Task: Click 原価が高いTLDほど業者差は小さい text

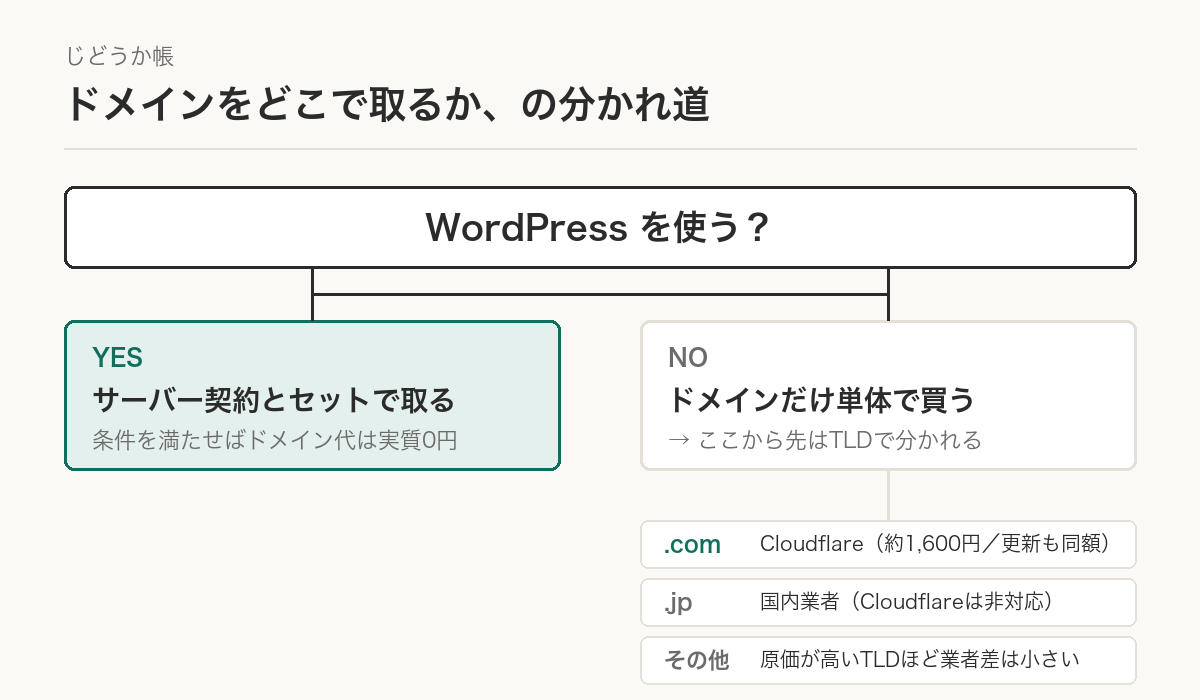Action: 920,660
